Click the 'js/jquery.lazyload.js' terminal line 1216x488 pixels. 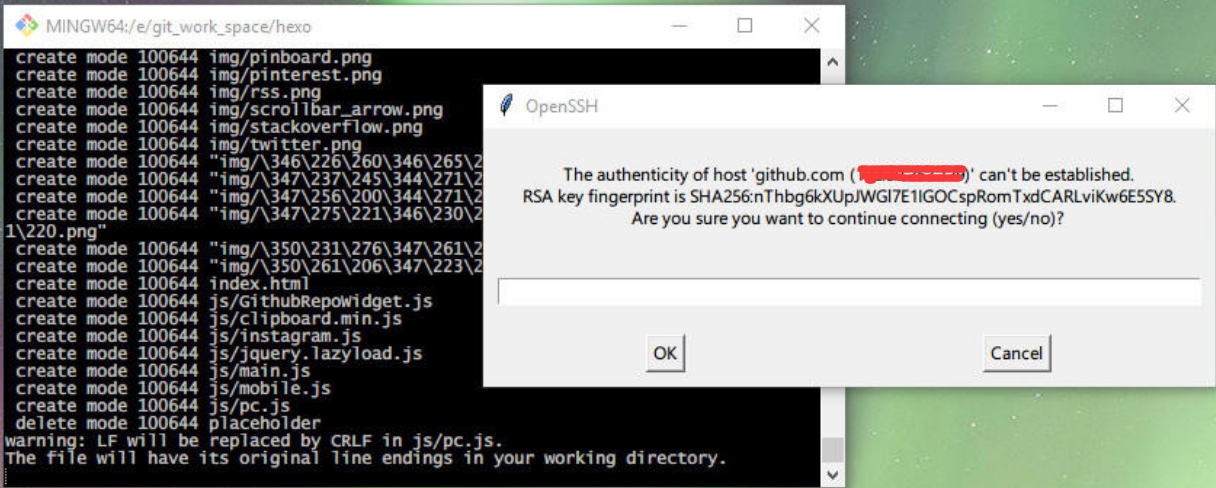[x=220, y=353]
